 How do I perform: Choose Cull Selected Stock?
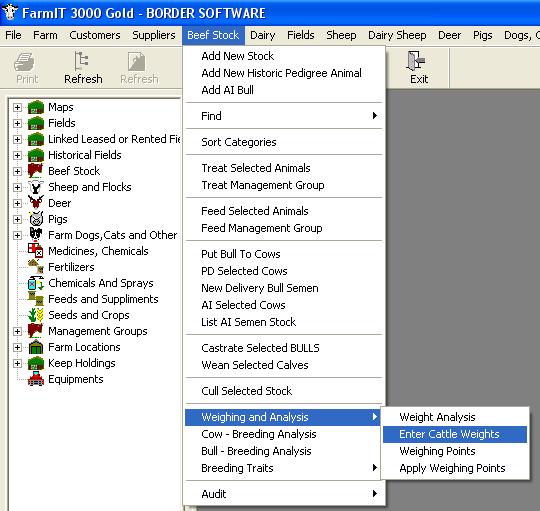point(284,391)
